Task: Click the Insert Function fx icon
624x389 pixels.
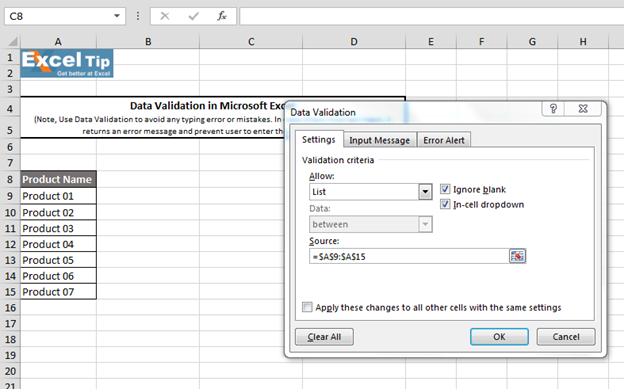Action: click(222, 16)
